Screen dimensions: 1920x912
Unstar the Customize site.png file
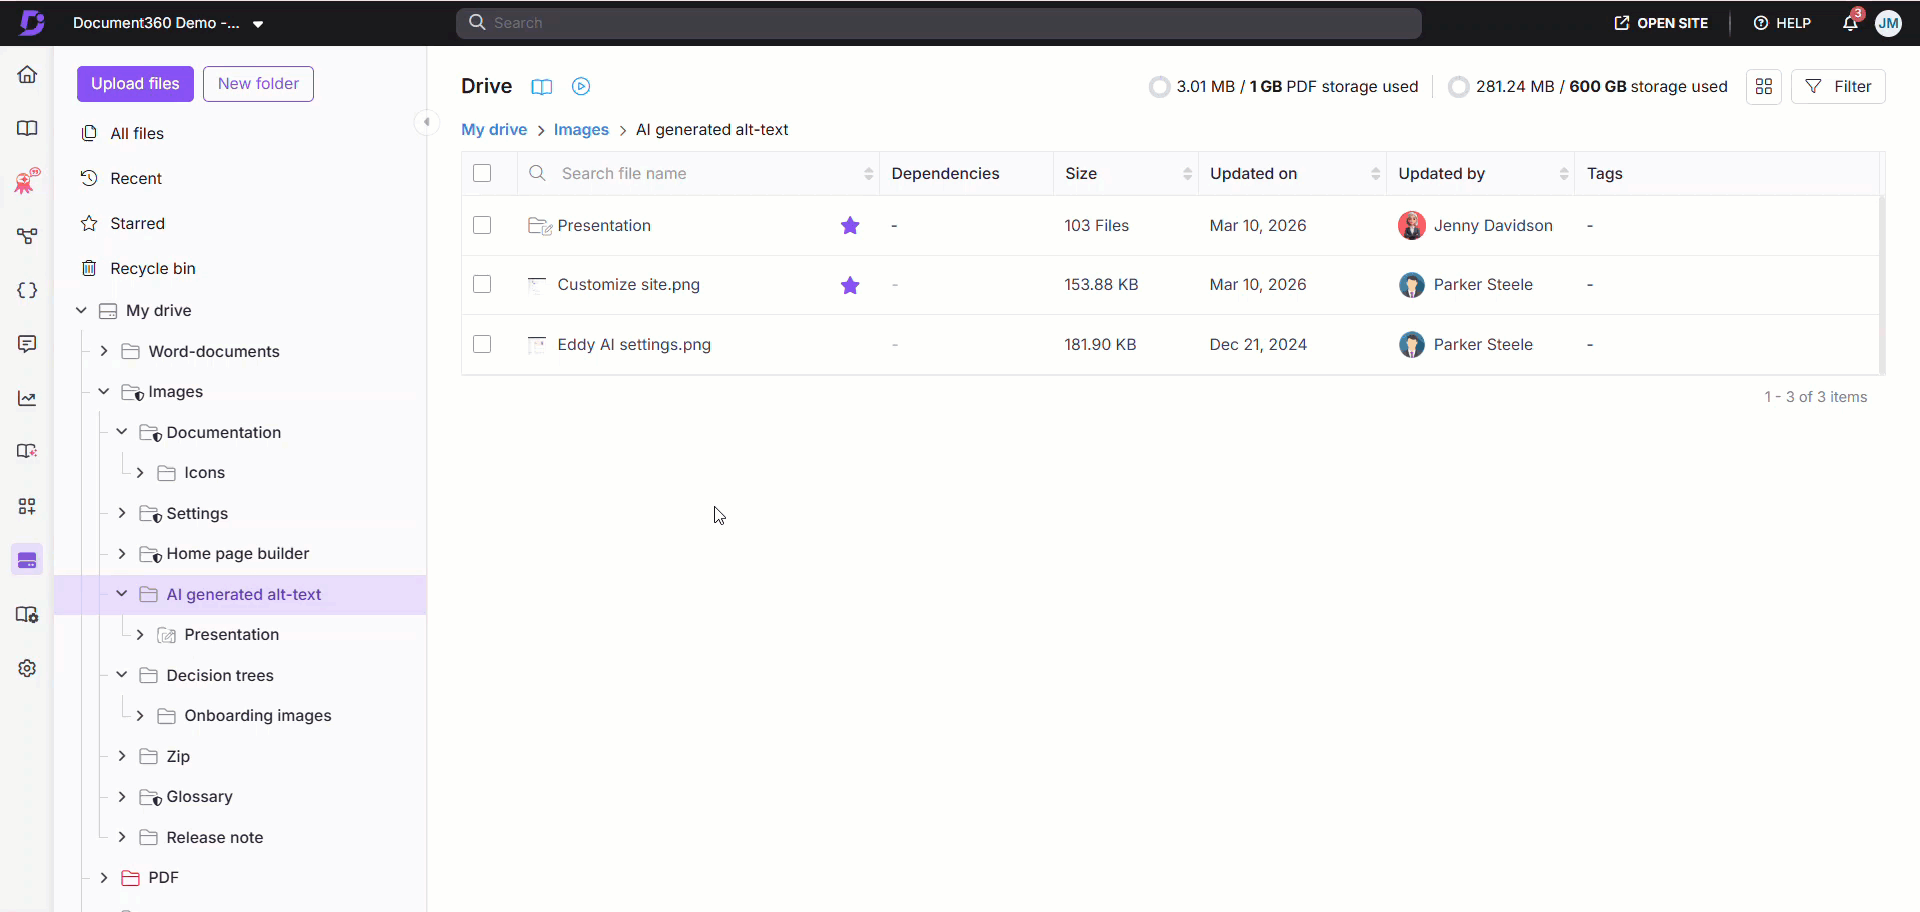850,285
